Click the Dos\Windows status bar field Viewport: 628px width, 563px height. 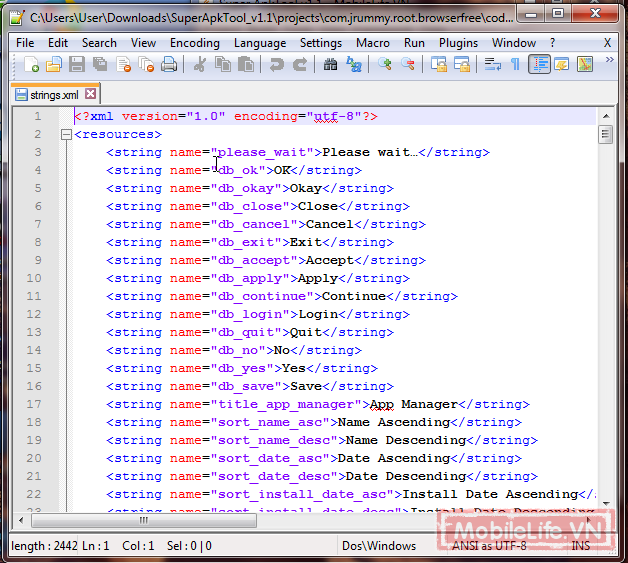click(379, 546)
